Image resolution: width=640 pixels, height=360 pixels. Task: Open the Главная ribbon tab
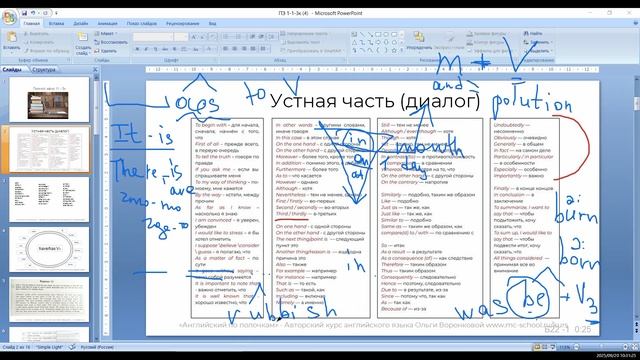click(x=31, y=24)
